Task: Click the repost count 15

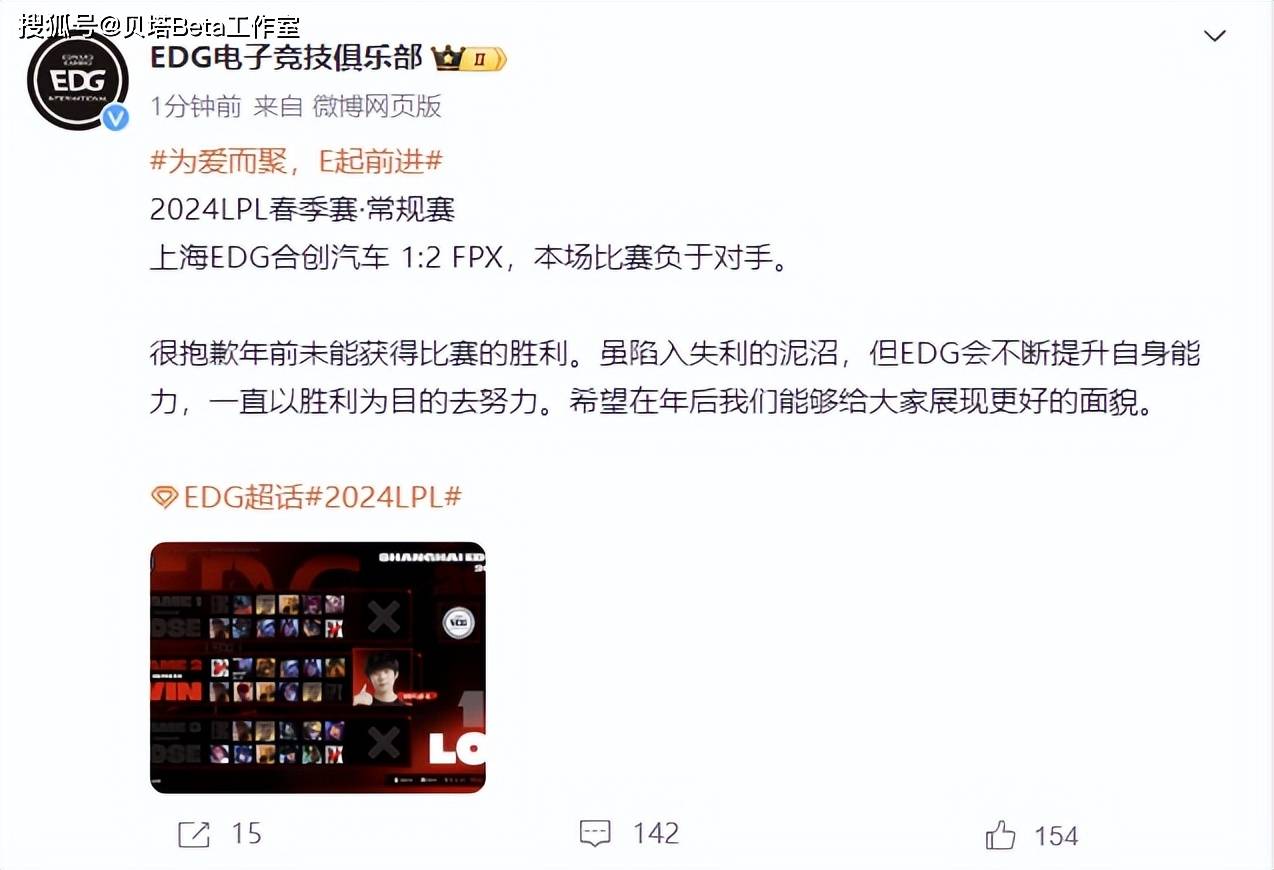Action: (x=246, y=834)
